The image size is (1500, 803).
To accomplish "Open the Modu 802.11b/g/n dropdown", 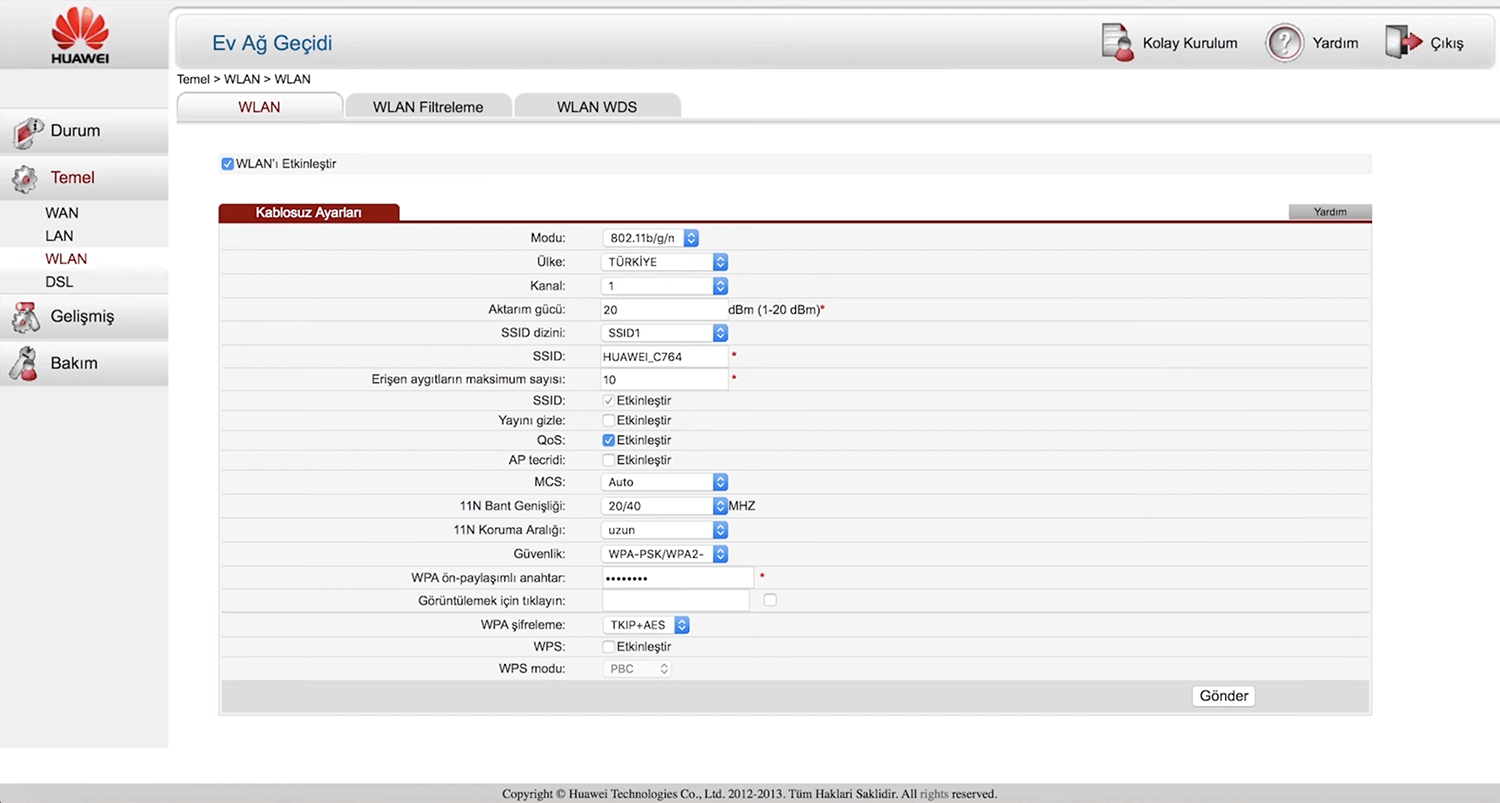I will pyautogui.click(x=651, y=238).
